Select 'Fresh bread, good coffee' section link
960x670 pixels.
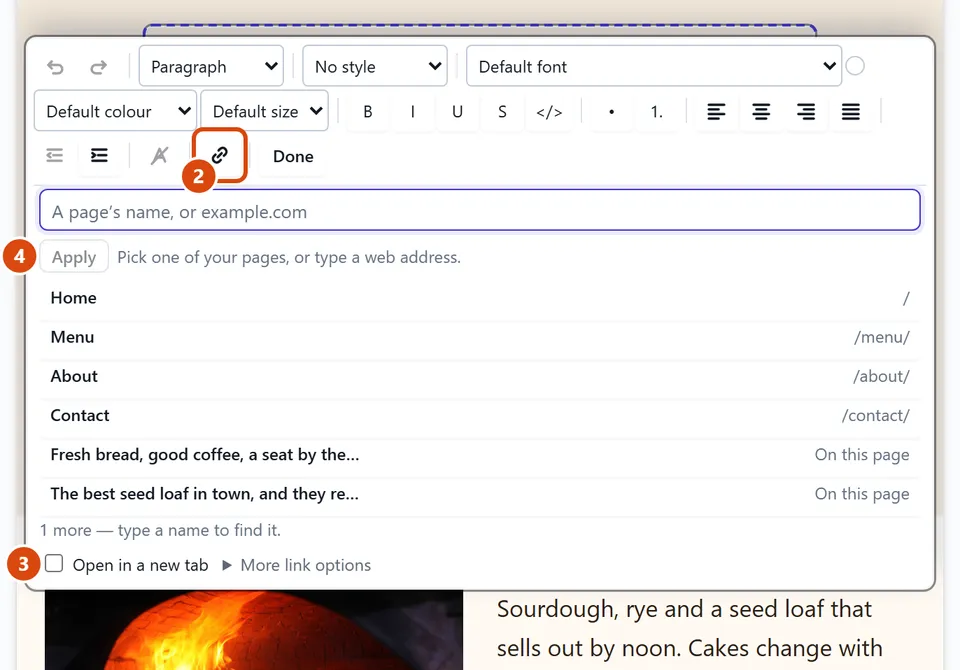coord(480,454)
